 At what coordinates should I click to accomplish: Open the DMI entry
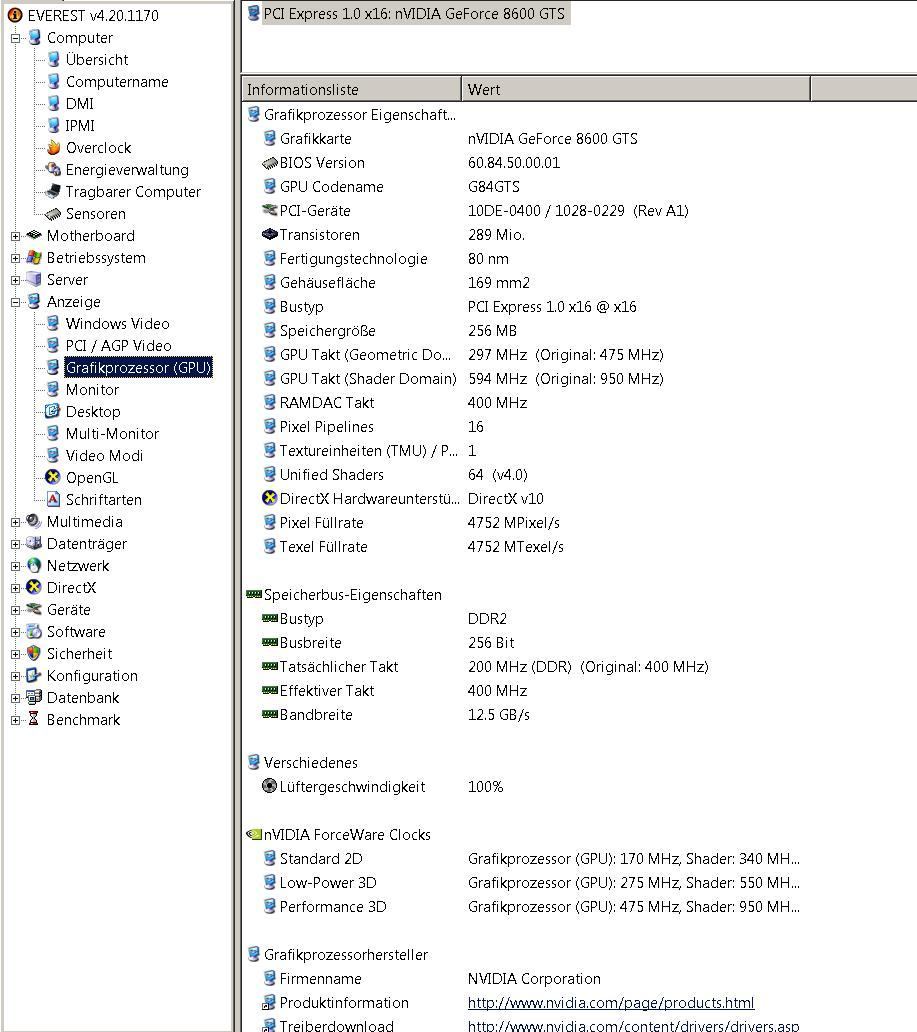pyautogui.click(x=80, y=103)
